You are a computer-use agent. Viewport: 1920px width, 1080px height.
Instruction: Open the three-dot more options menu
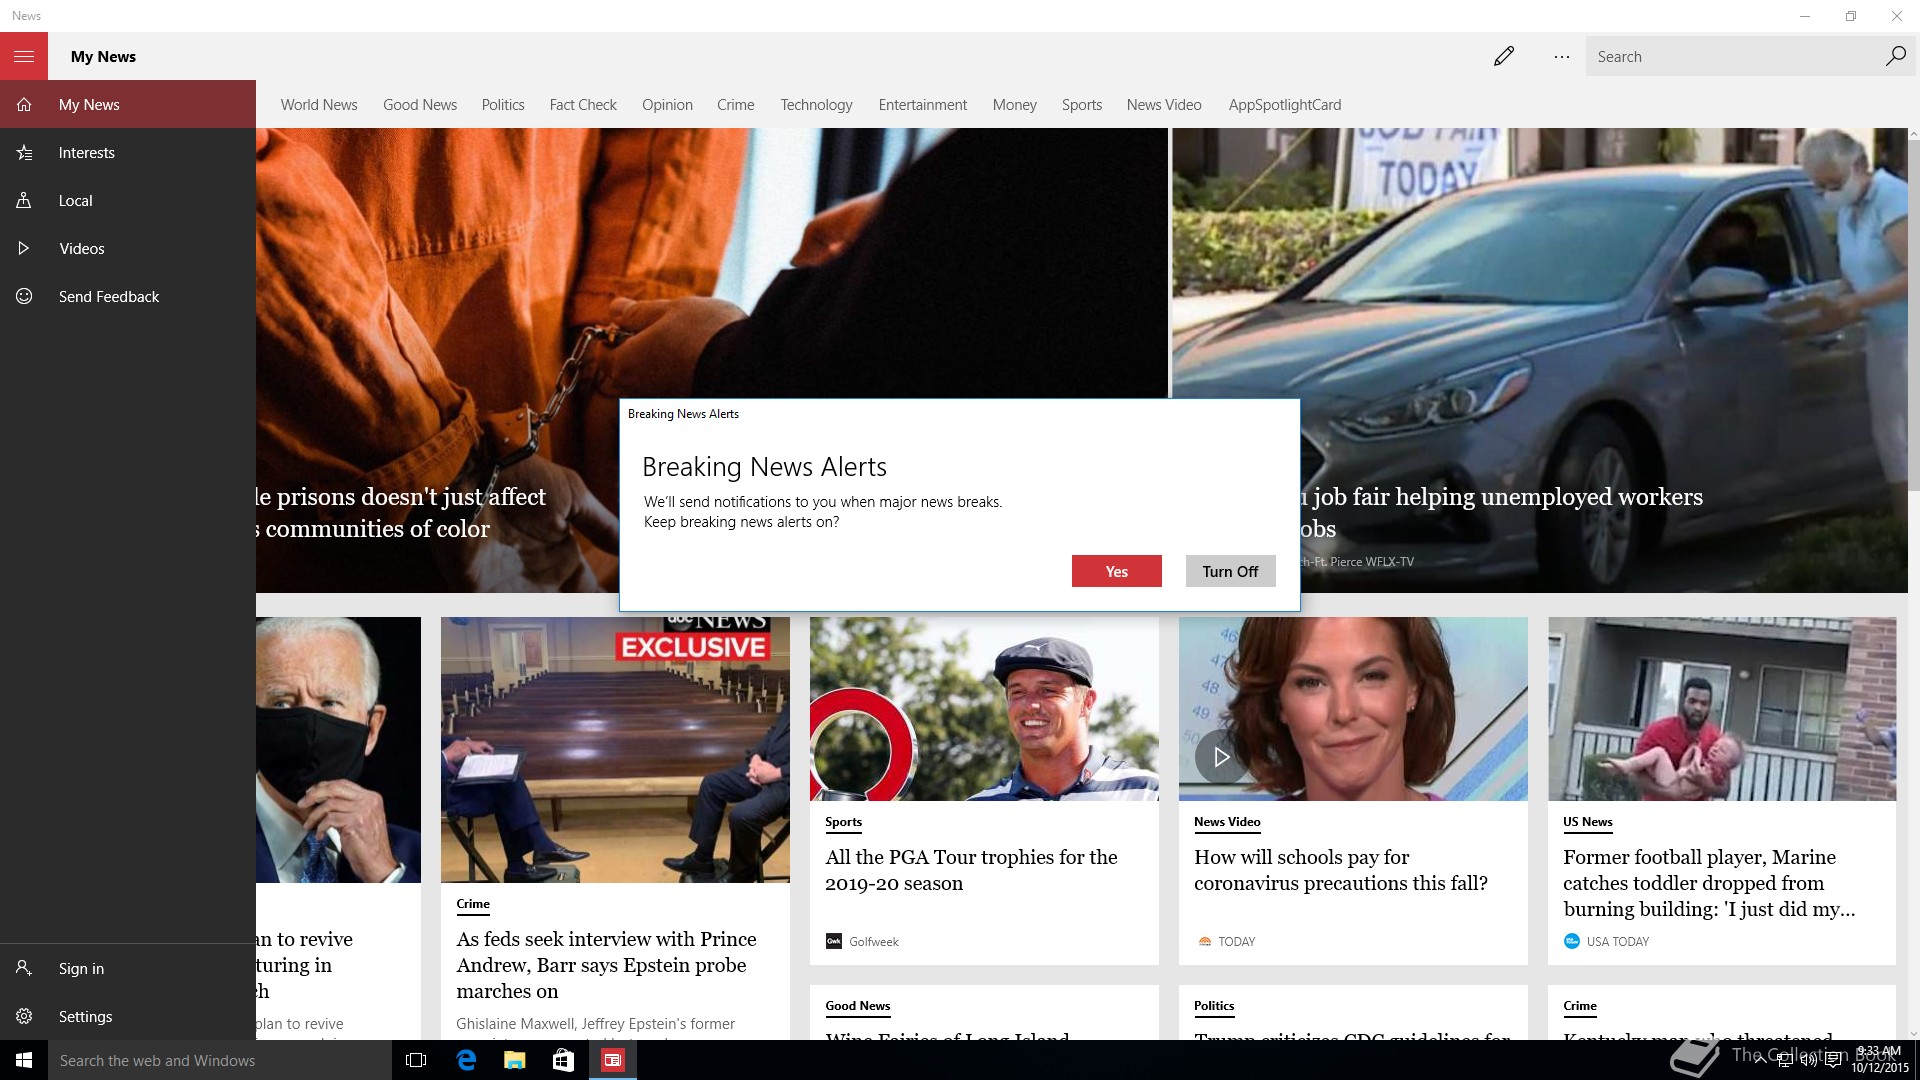click(x=1561, y=57)
